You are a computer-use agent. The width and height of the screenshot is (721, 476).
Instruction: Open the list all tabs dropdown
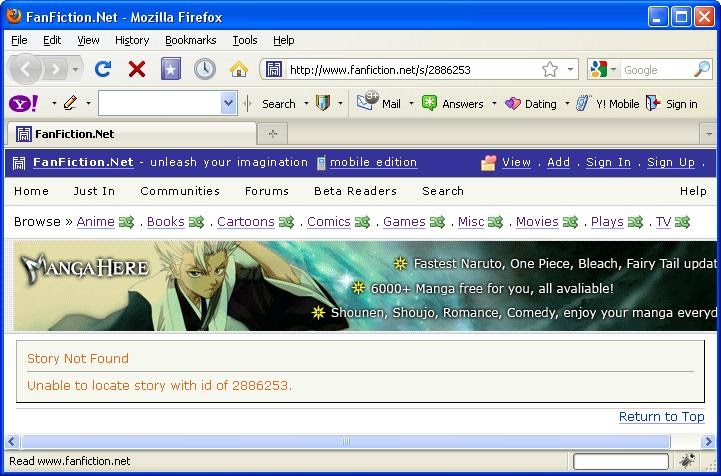click(709, 134)
